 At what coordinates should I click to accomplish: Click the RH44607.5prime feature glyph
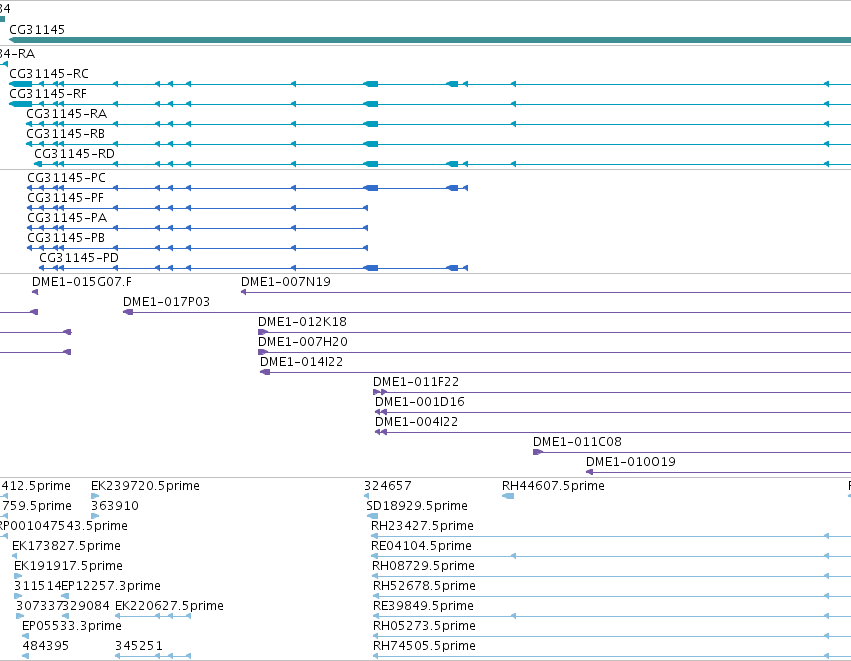coord(508,496)
